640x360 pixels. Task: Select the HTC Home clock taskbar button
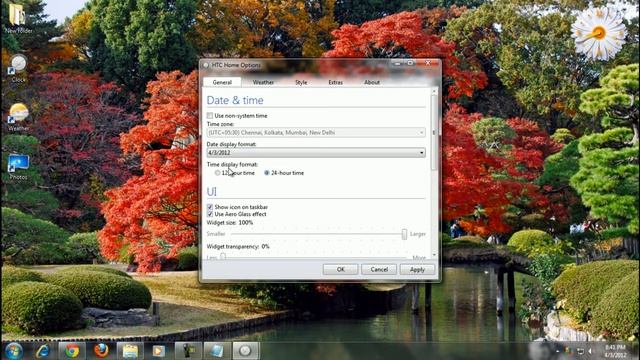pyautogui.click(x=245, y=351)
